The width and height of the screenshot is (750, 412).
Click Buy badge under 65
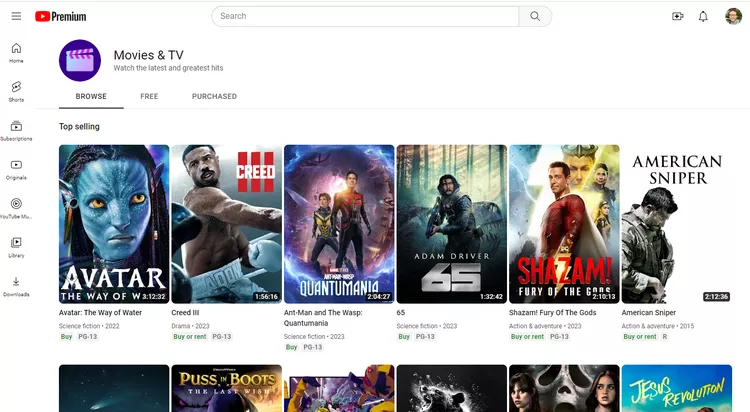404,337
